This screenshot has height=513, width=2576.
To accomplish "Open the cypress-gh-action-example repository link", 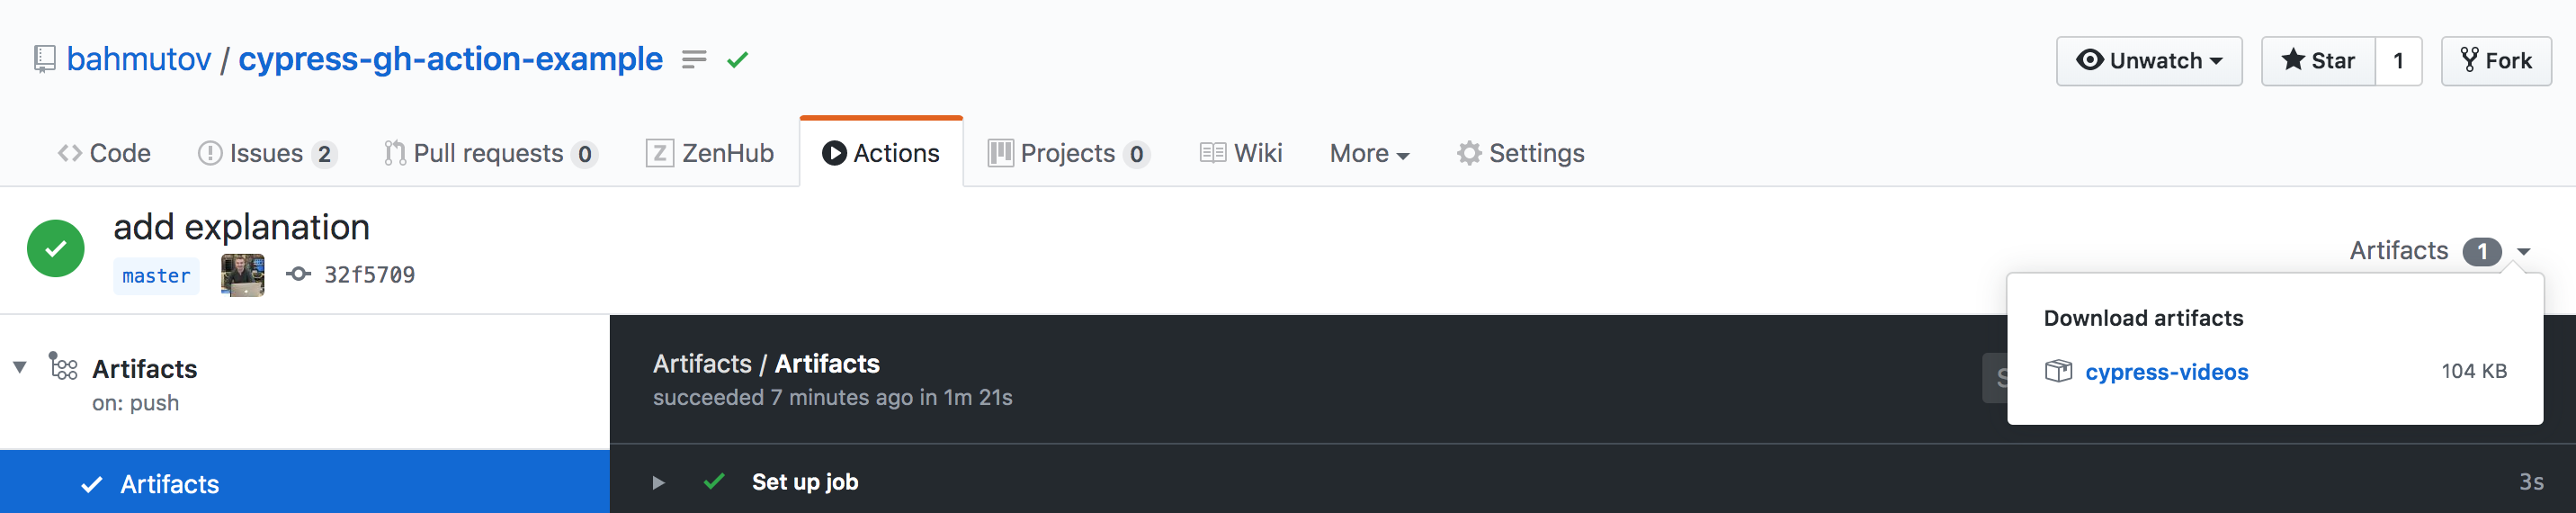I will point(450,59).
